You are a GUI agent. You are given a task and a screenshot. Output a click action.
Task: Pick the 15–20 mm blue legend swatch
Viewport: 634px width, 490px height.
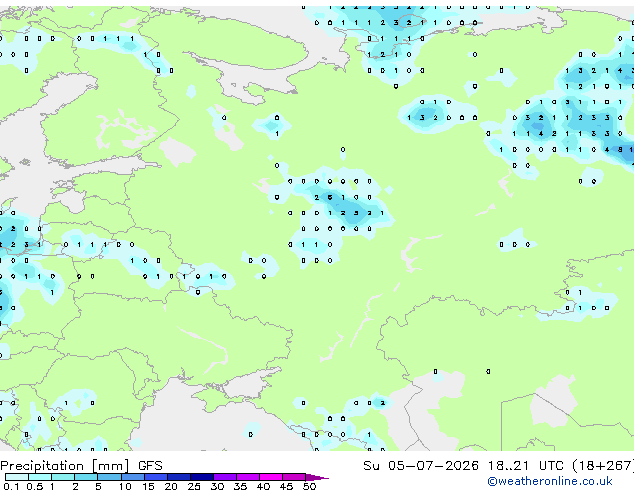156,477
